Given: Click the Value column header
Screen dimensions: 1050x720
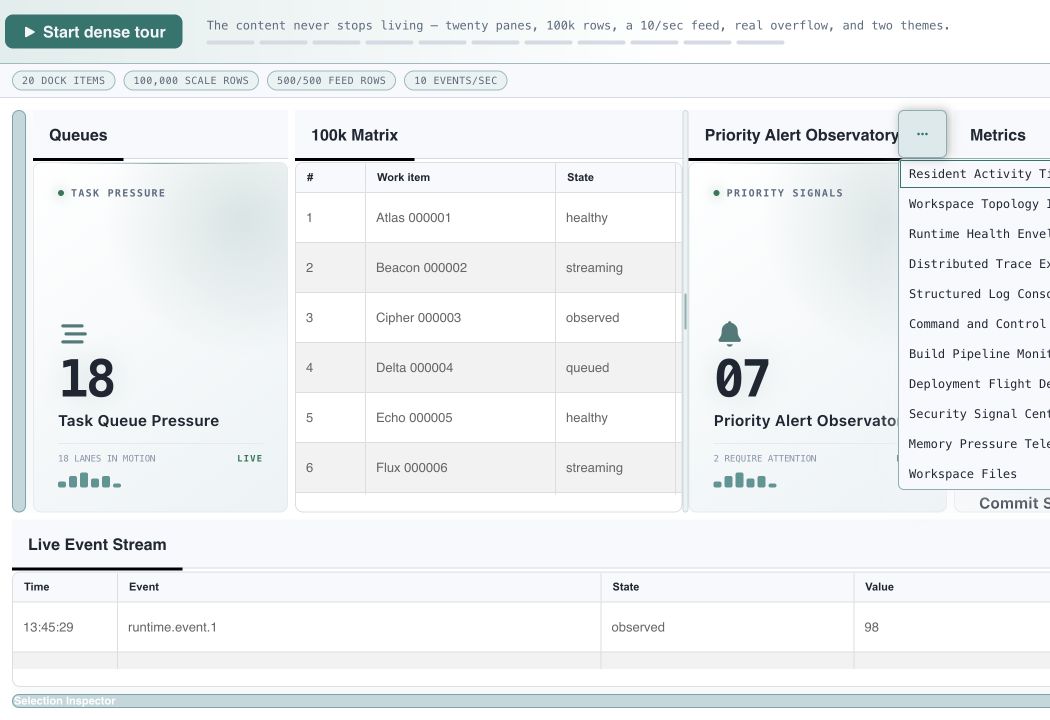Looking at the screenshot, I should tap(952, 587).
